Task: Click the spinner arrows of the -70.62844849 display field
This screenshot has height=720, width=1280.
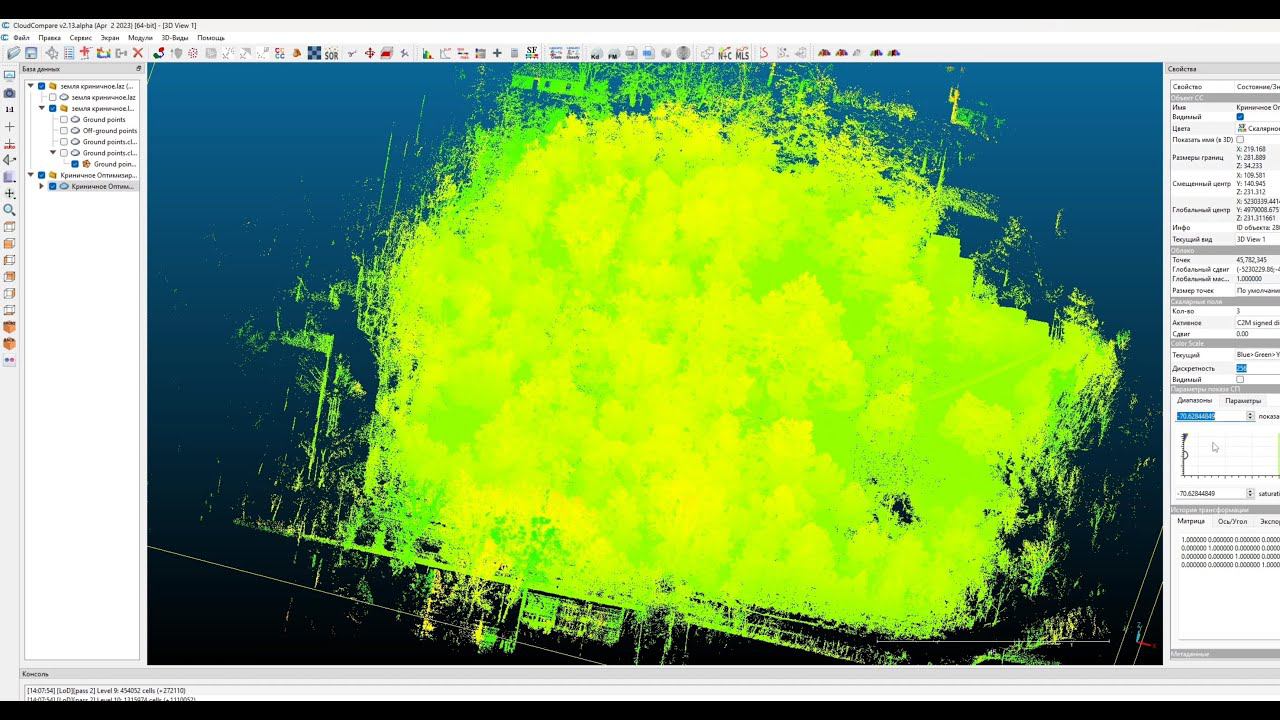Action: (x=1250, y=416)
